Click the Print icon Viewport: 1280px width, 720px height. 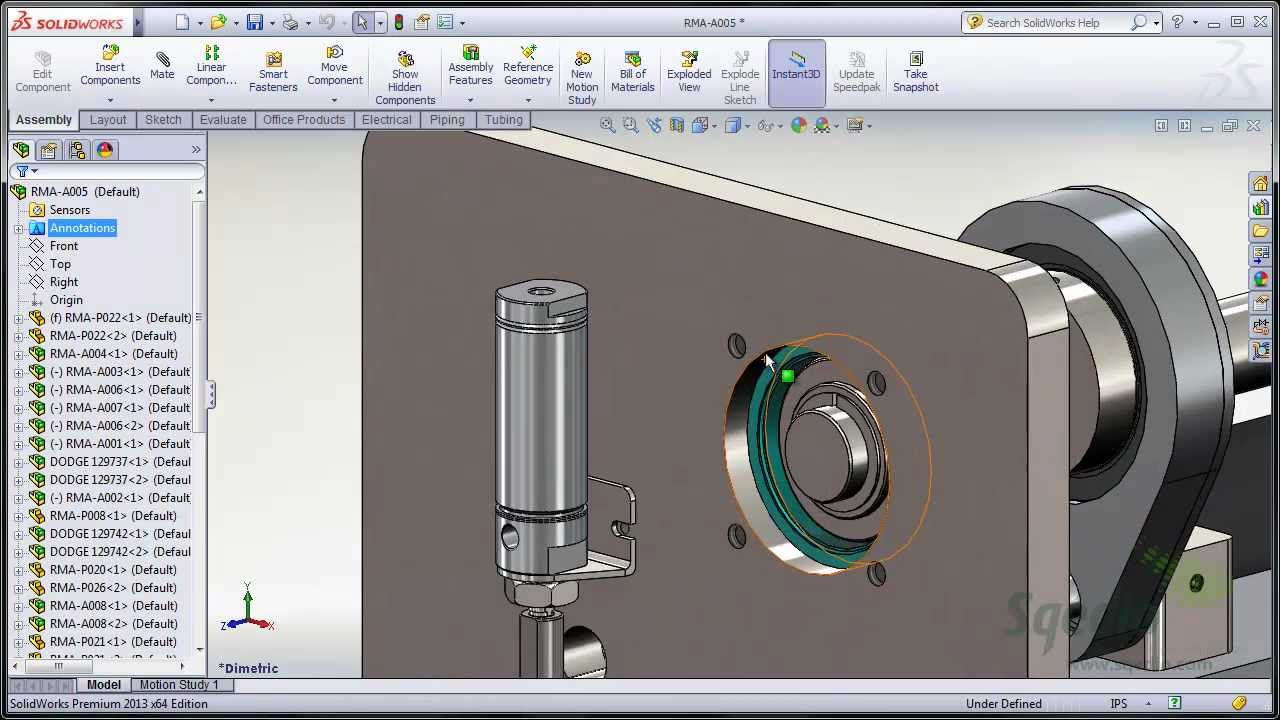(x=290, y=22)
